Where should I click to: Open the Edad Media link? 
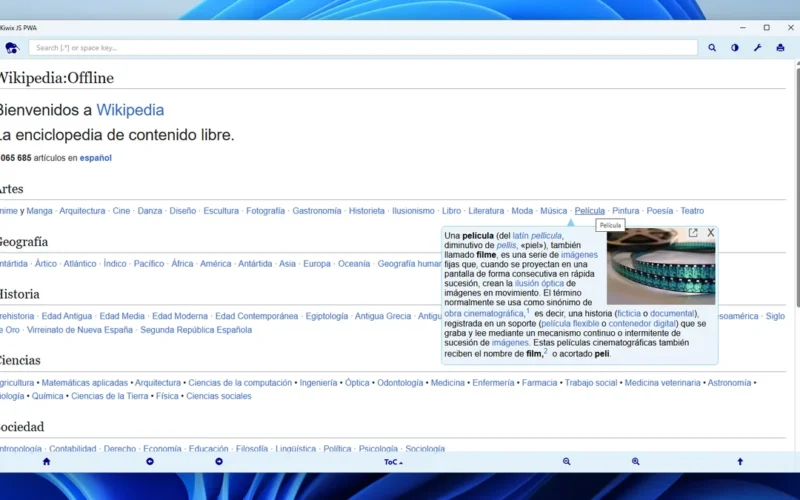122,316
